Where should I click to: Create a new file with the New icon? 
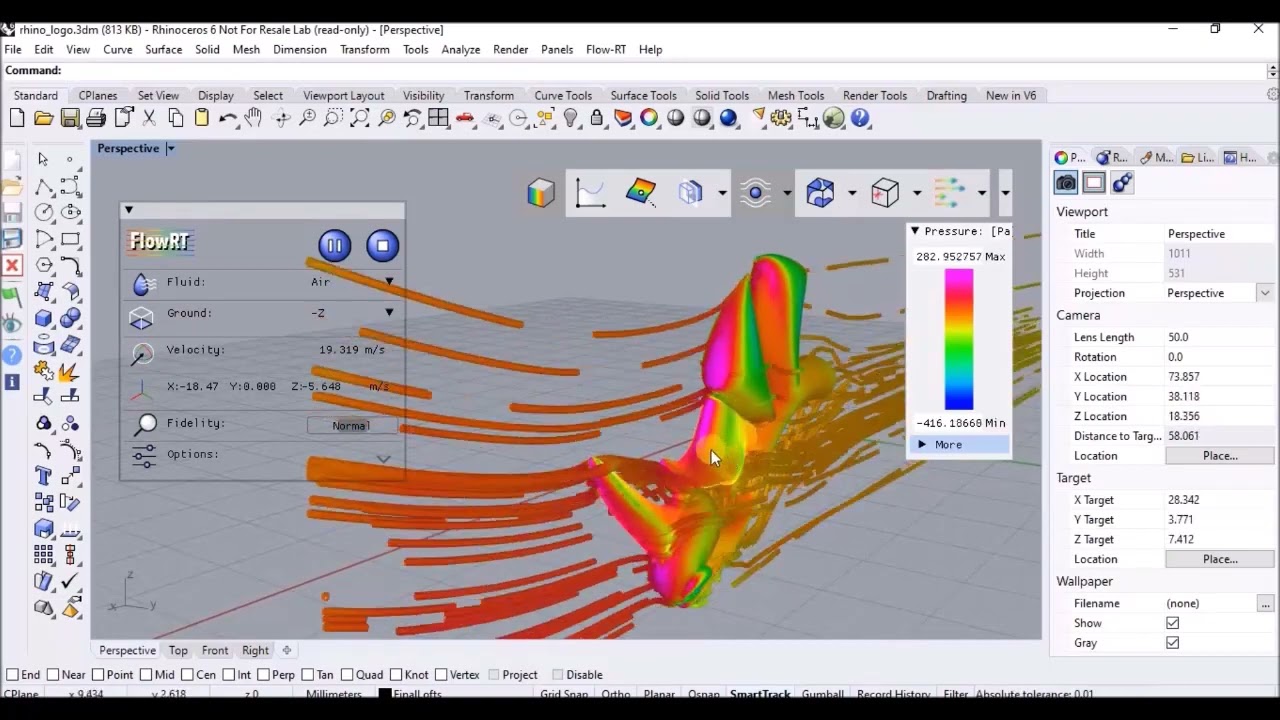pos(17,118)
